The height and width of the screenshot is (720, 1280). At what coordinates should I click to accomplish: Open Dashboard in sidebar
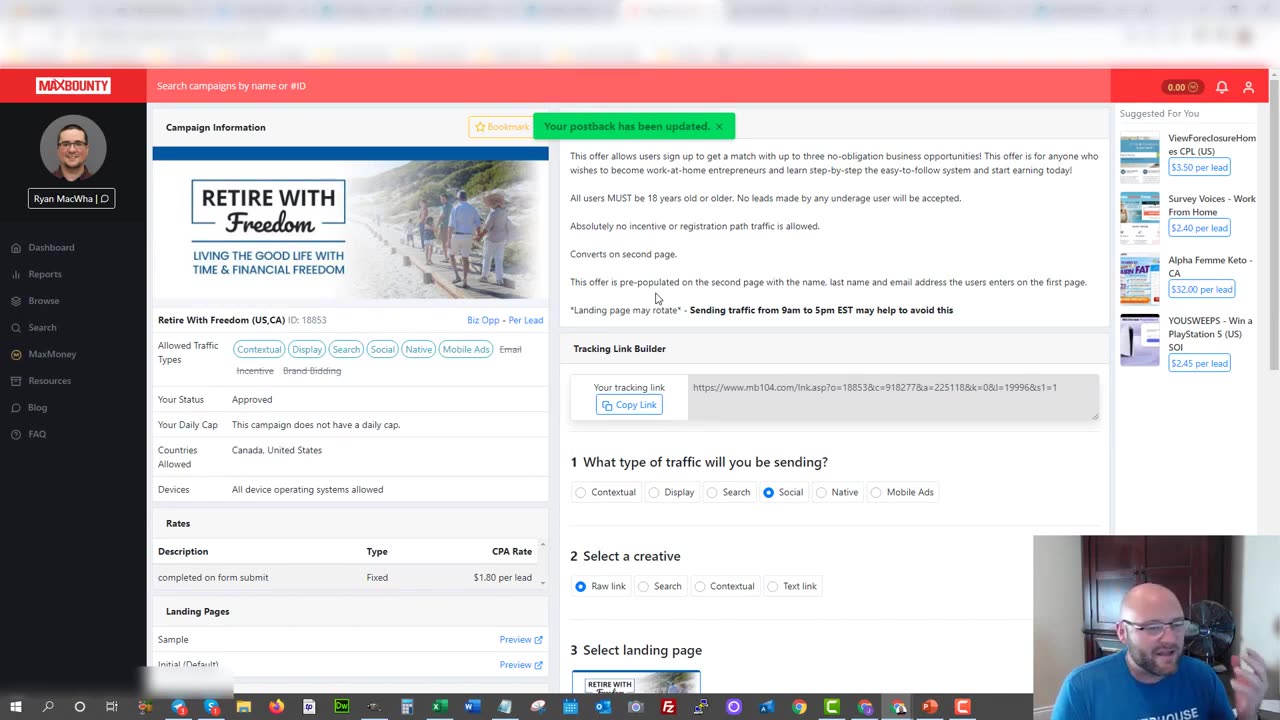coord(51,247)
